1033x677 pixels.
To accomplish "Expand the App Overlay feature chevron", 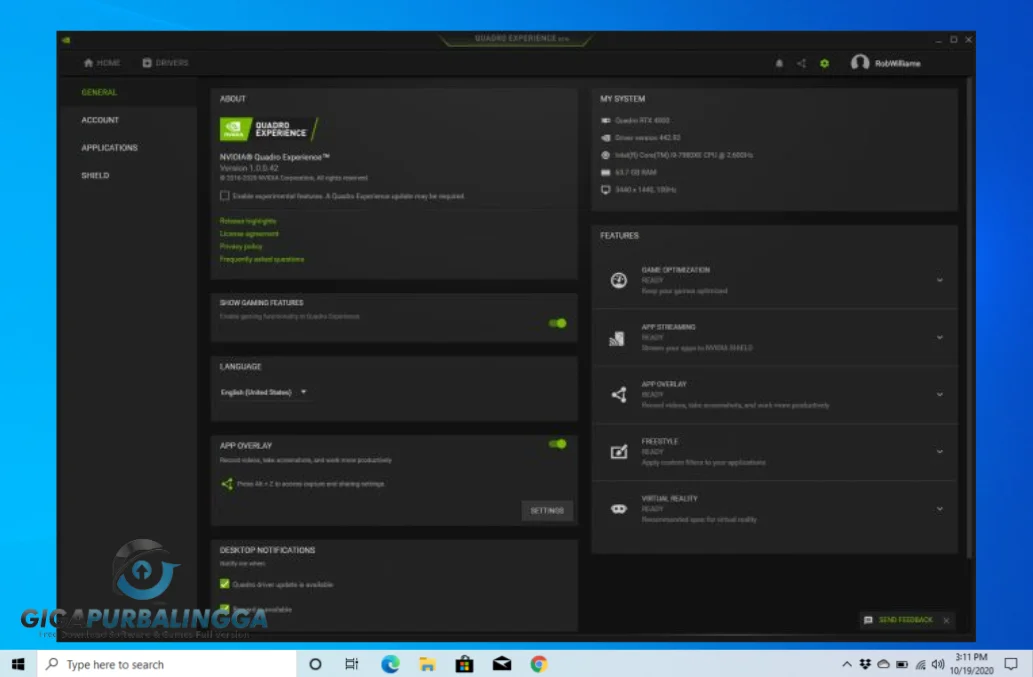I will pyautogui.click(x=939, y=395).
